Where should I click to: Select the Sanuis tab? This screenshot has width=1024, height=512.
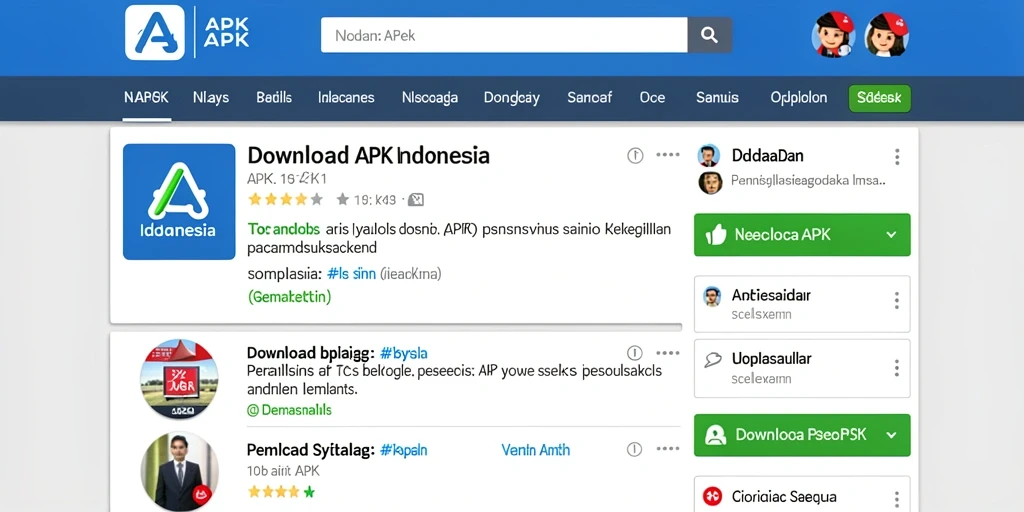coord(717,98)
